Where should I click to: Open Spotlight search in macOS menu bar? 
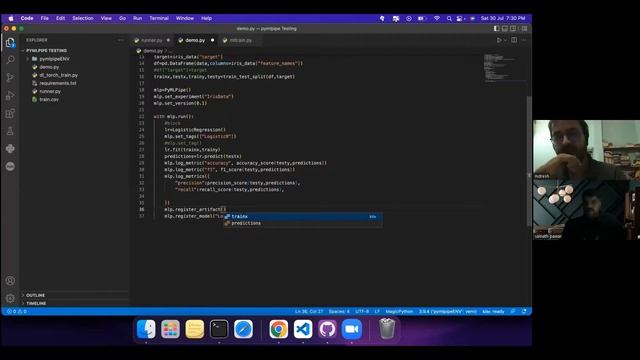click(449, 18)
